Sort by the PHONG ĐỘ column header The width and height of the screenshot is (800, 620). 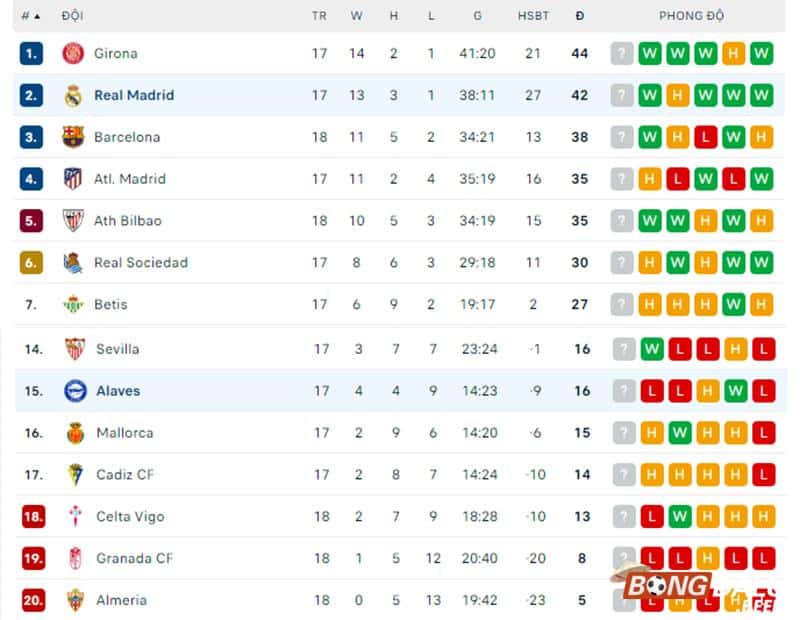click(x=691, y=16)
